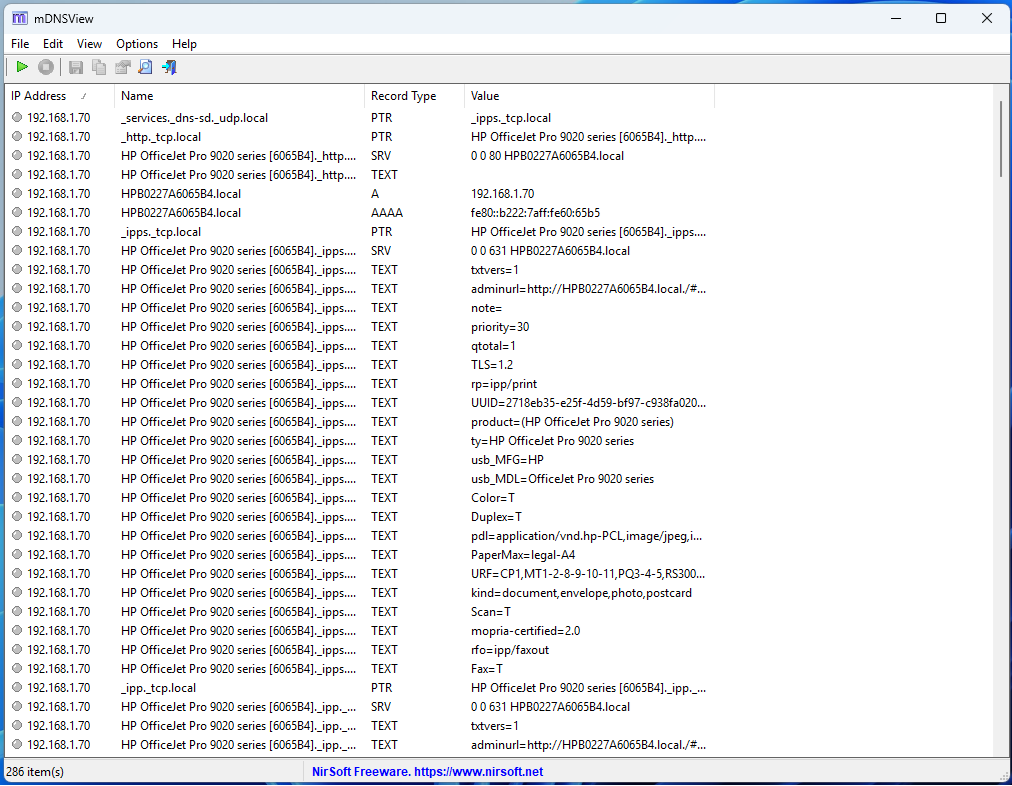This screenshot has width=1012, height=786.
Task: Sort by the IP Address column header
Action: 59,96
